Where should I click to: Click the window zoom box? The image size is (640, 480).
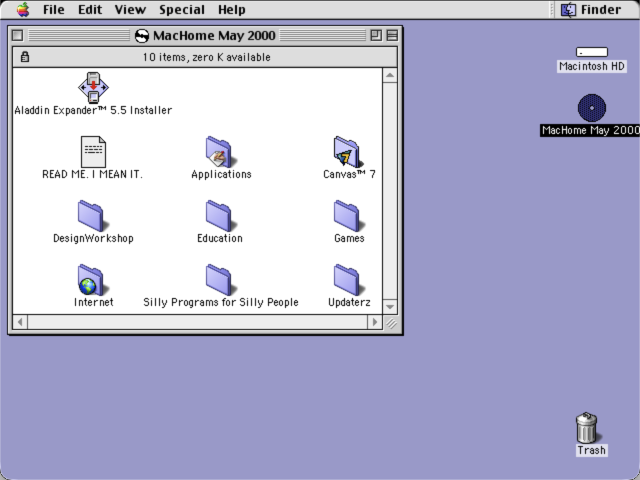tap(376, 36)
